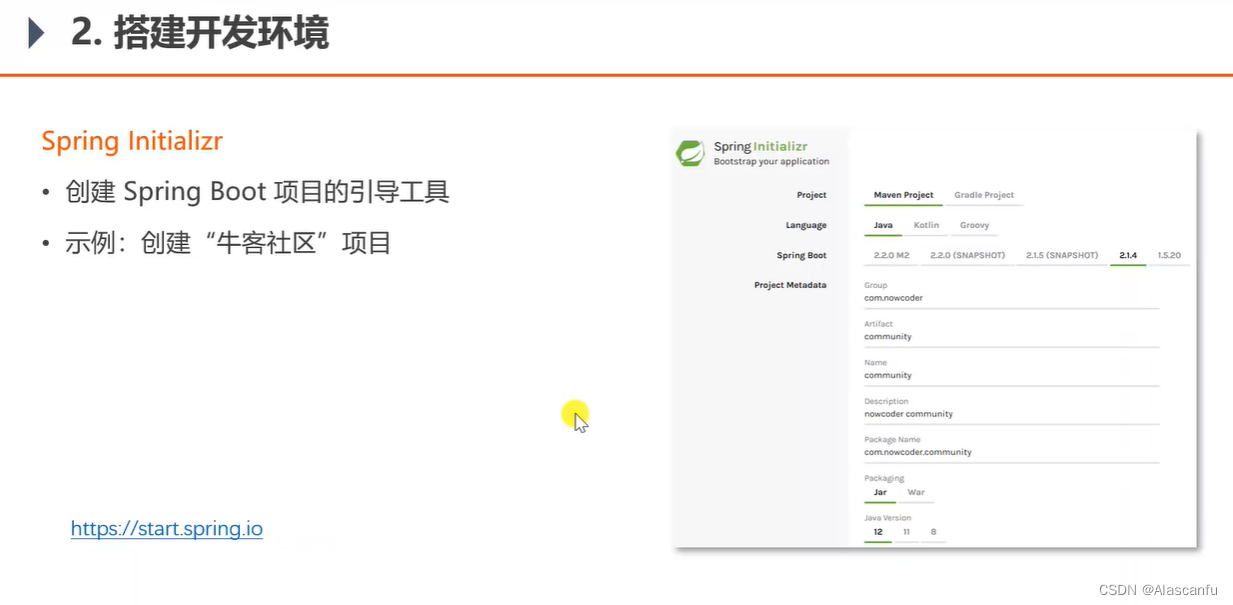Select Maven Project option

click(904, 195)
